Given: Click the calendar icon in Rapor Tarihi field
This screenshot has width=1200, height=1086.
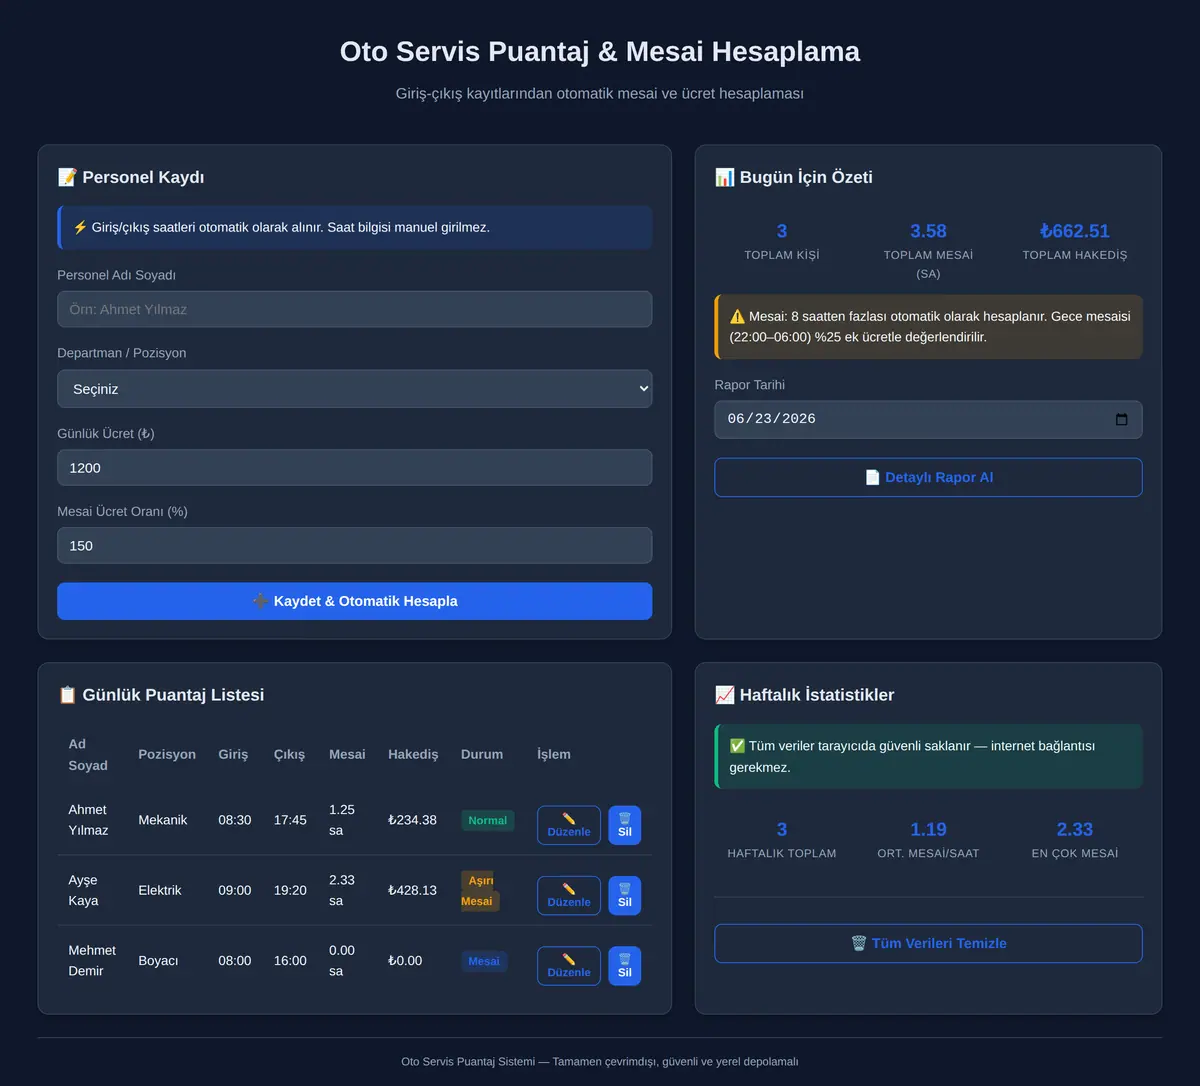Looking at the screenshot, I should (1121, 419).
